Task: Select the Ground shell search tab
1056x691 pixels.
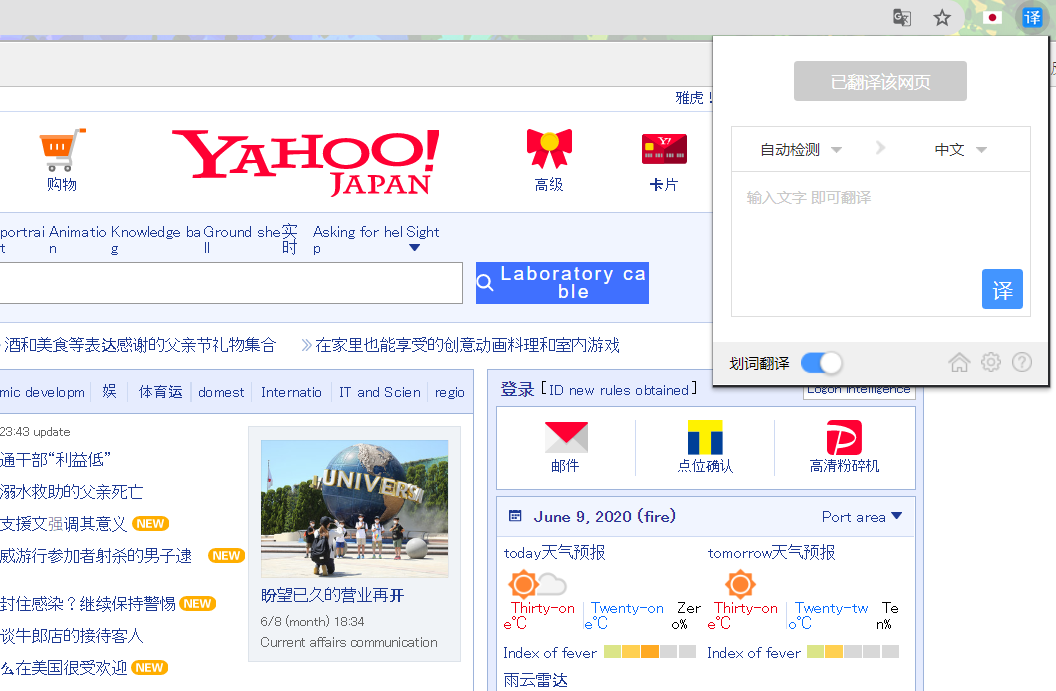Action: 241,239
